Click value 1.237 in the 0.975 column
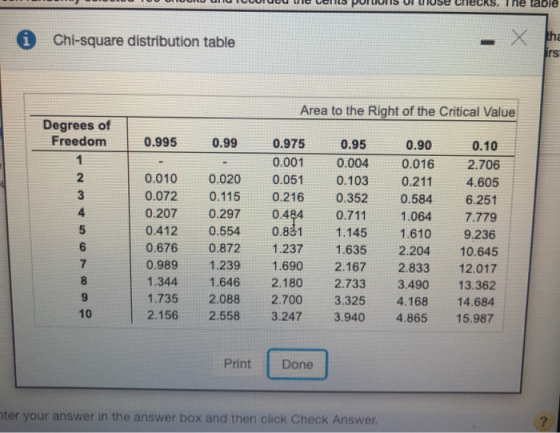560x433 pixels. pyautogui.click(x=288, y=249)
